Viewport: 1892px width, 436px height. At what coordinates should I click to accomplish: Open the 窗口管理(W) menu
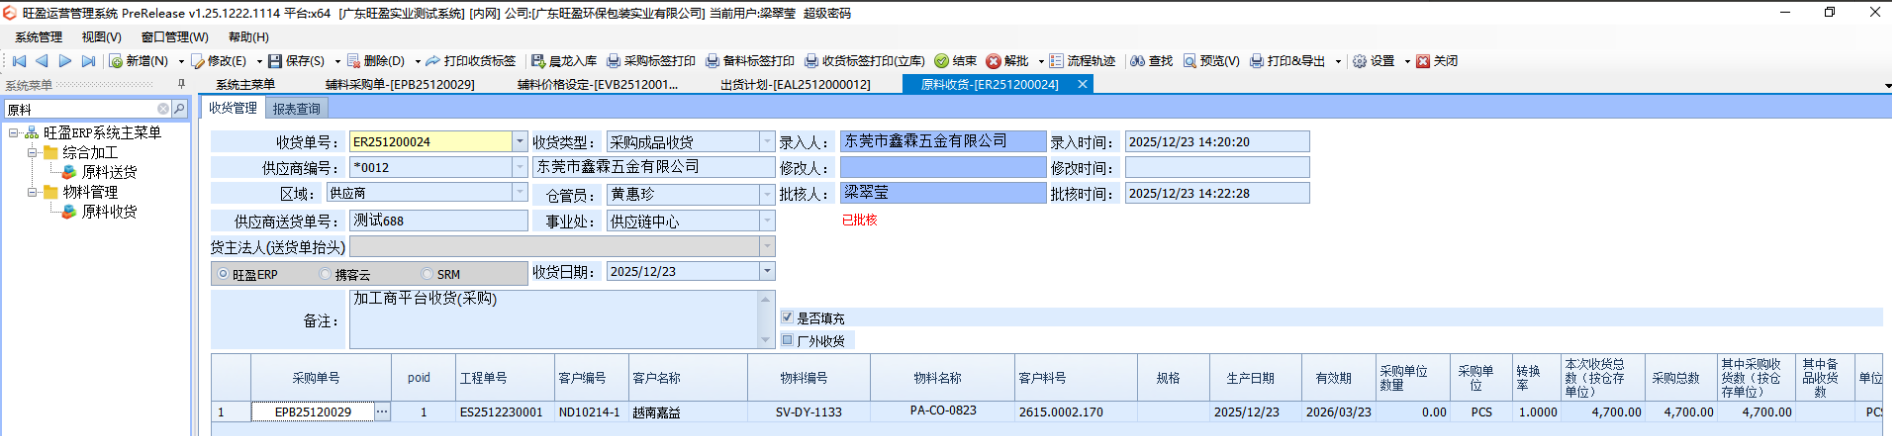coord(175,37)
